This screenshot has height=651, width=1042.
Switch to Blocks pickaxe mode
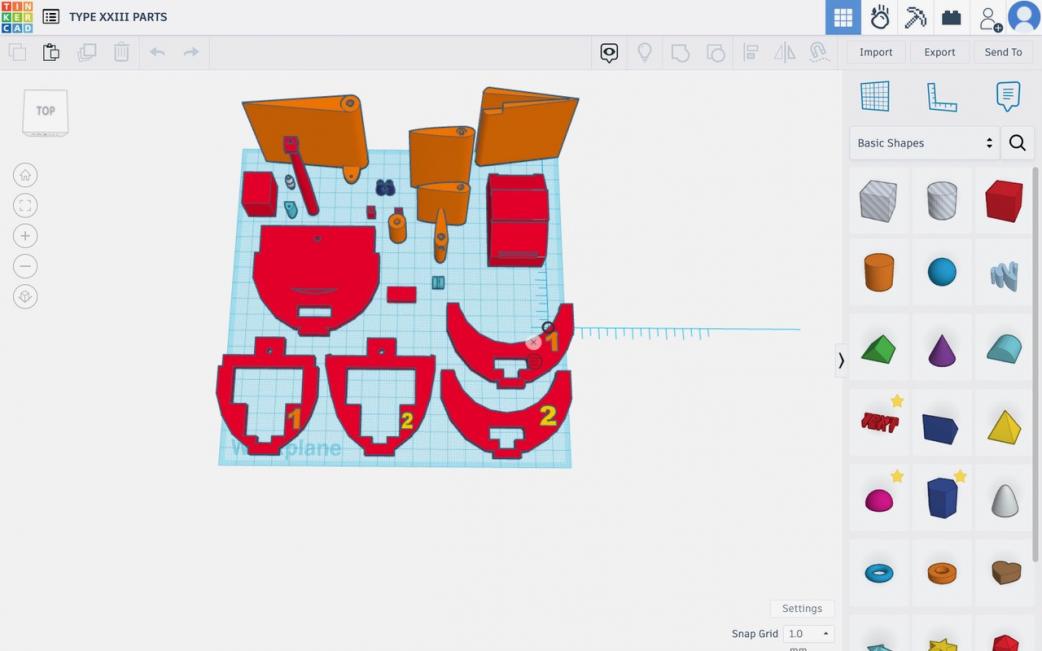pyautogui.click(x=915, y=17)
